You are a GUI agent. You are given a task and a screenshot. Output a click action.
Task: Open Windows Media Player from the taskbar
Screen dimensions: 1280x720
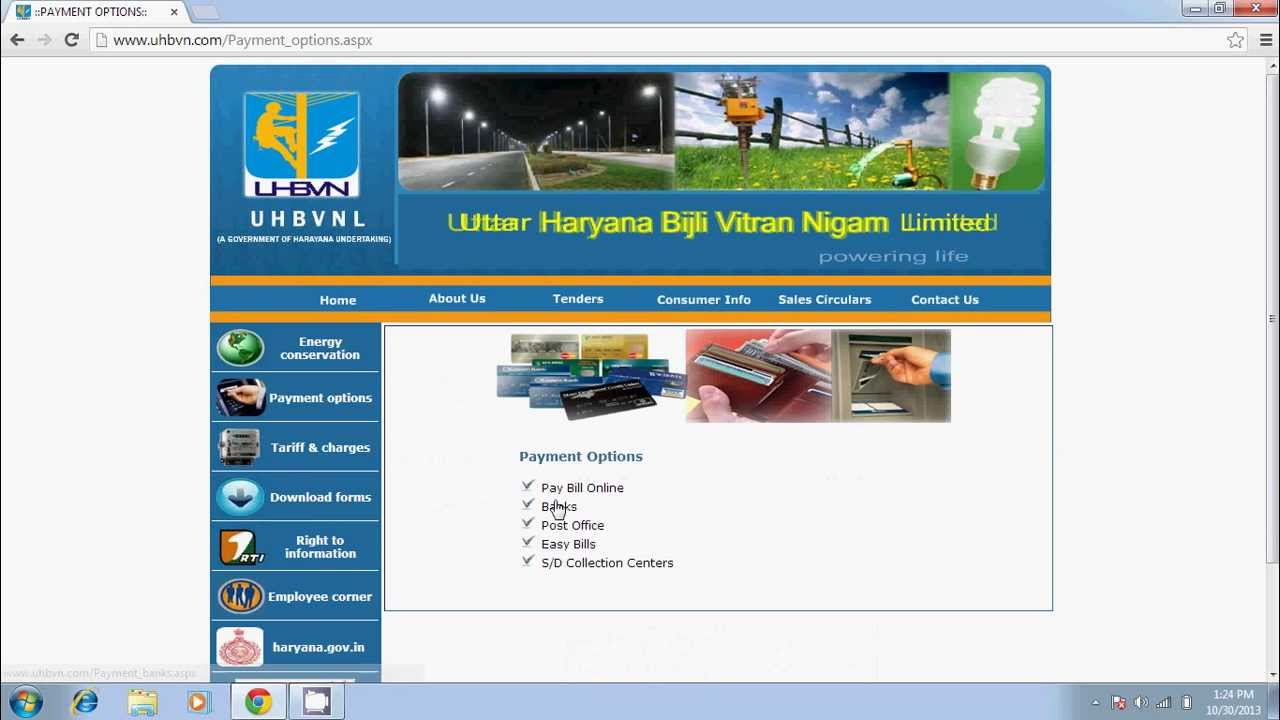click(x=199, y=702)
